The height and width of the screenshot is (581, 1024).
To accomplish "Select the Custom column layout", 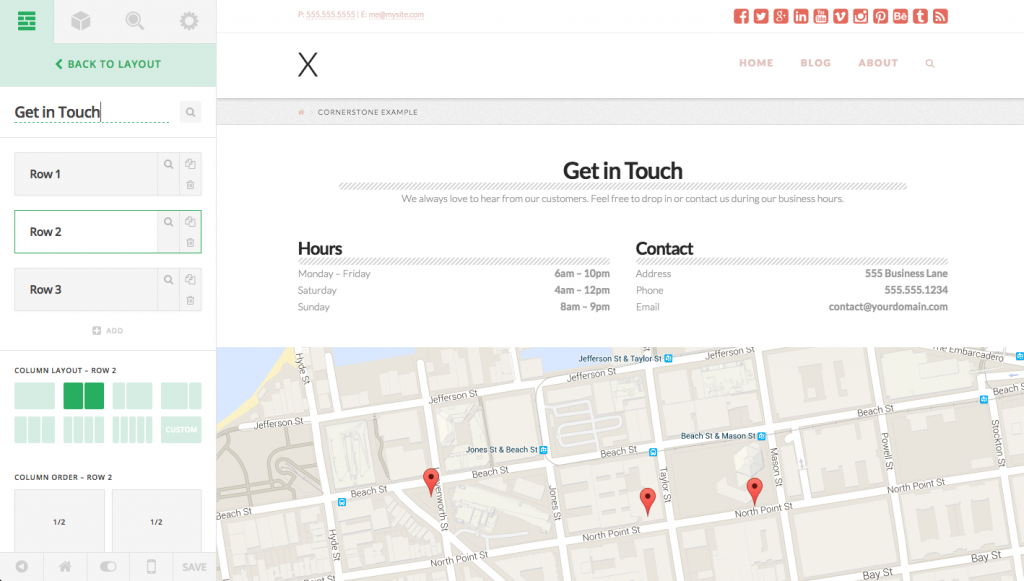I will coord(181,430).
